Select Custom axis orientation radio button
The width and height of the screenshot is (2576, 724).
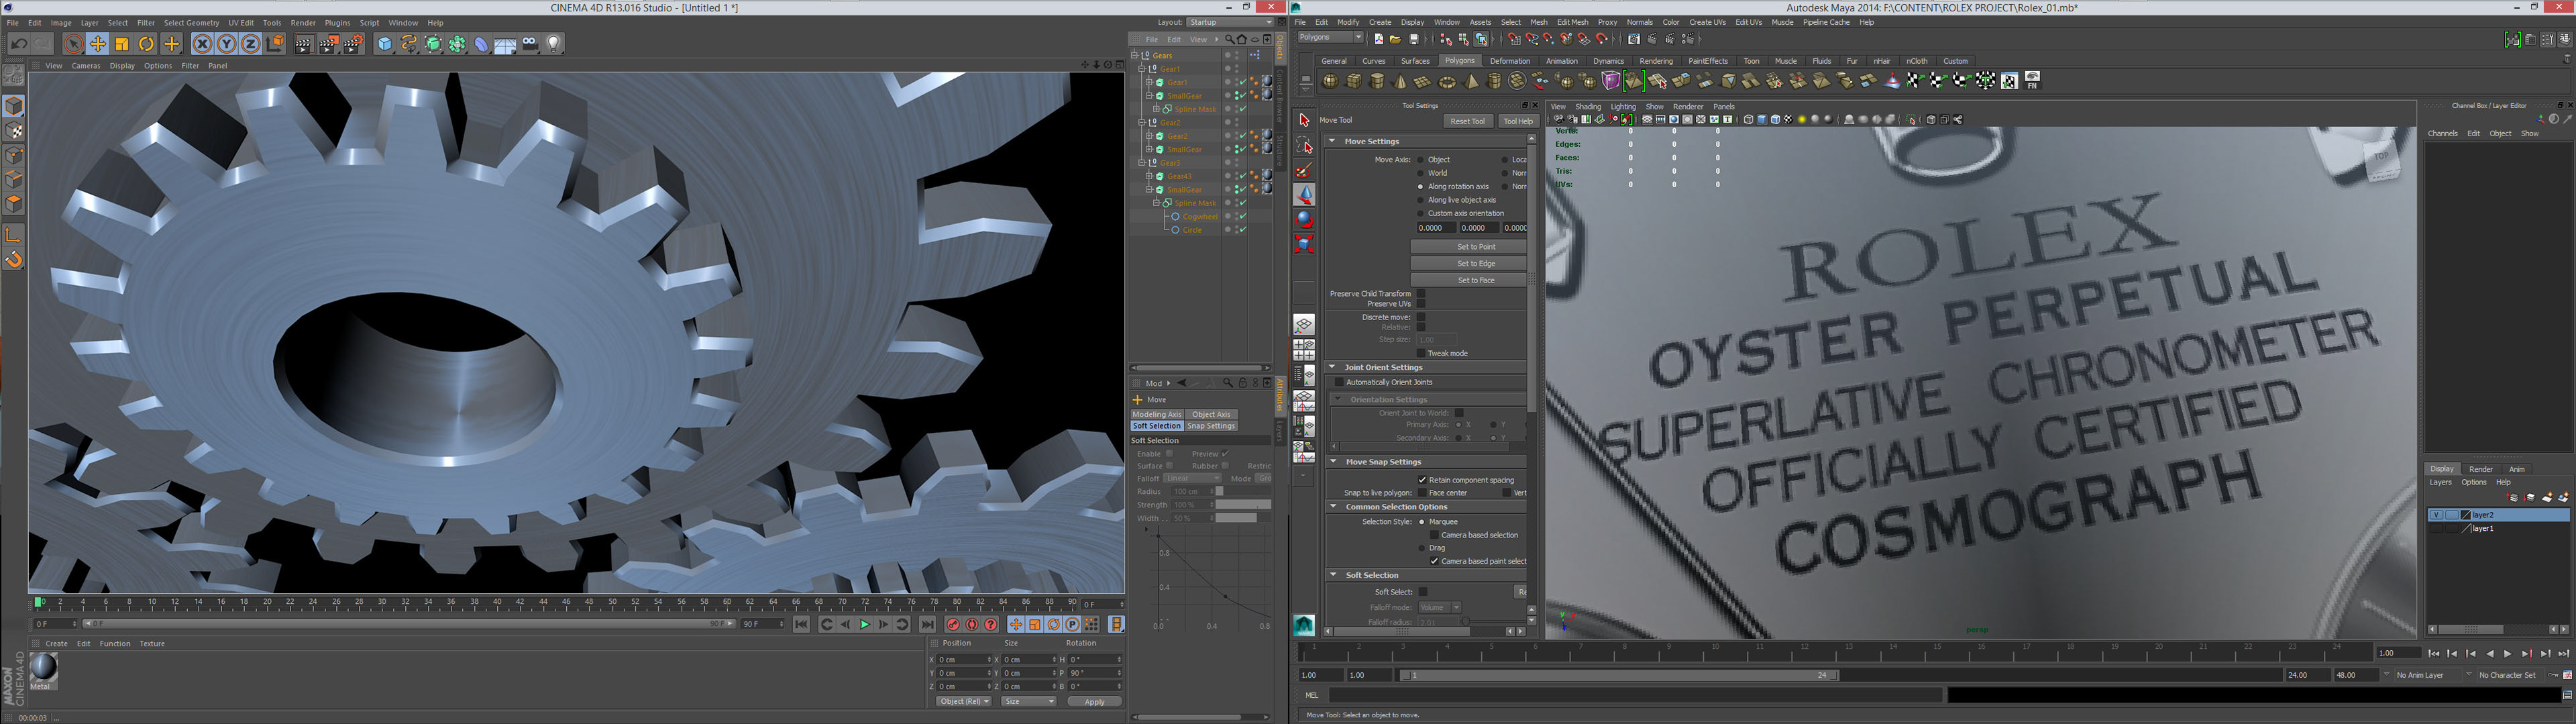1420,213
